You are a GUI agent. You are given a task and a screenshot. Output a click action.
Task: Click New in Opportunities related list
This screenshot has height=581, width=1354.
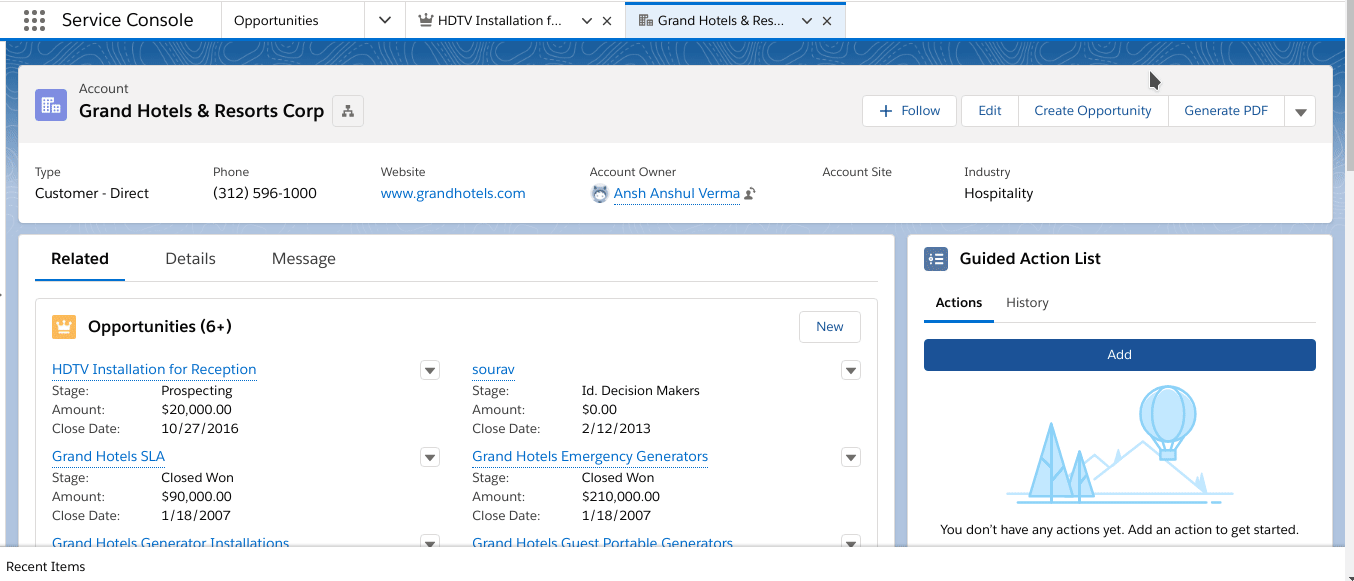[830, 327]
